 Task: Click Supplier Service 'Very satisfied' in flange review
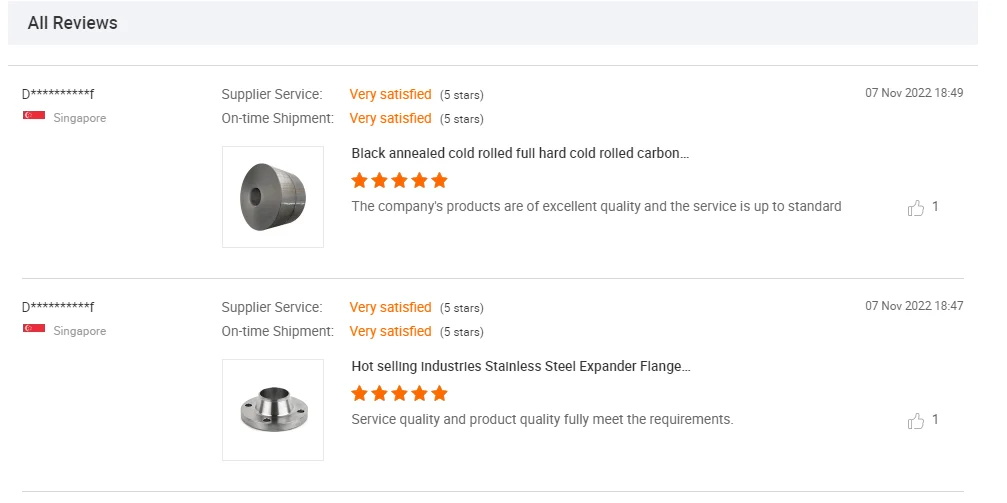[x=390, y=307]
